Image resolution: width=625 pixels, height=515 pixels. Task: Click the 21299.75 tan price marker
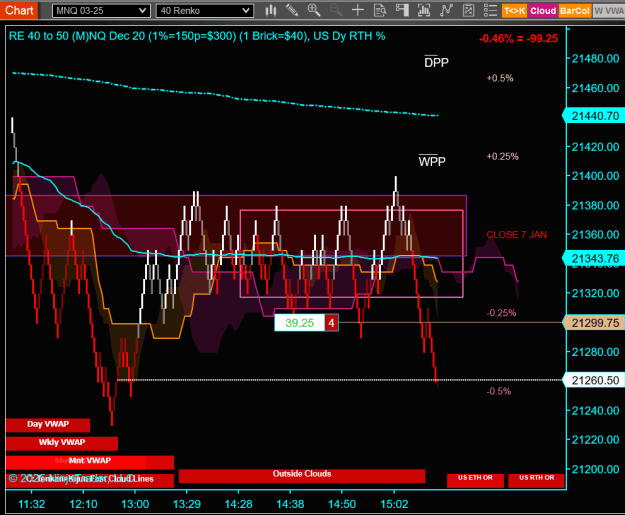[x=594, y=322]
